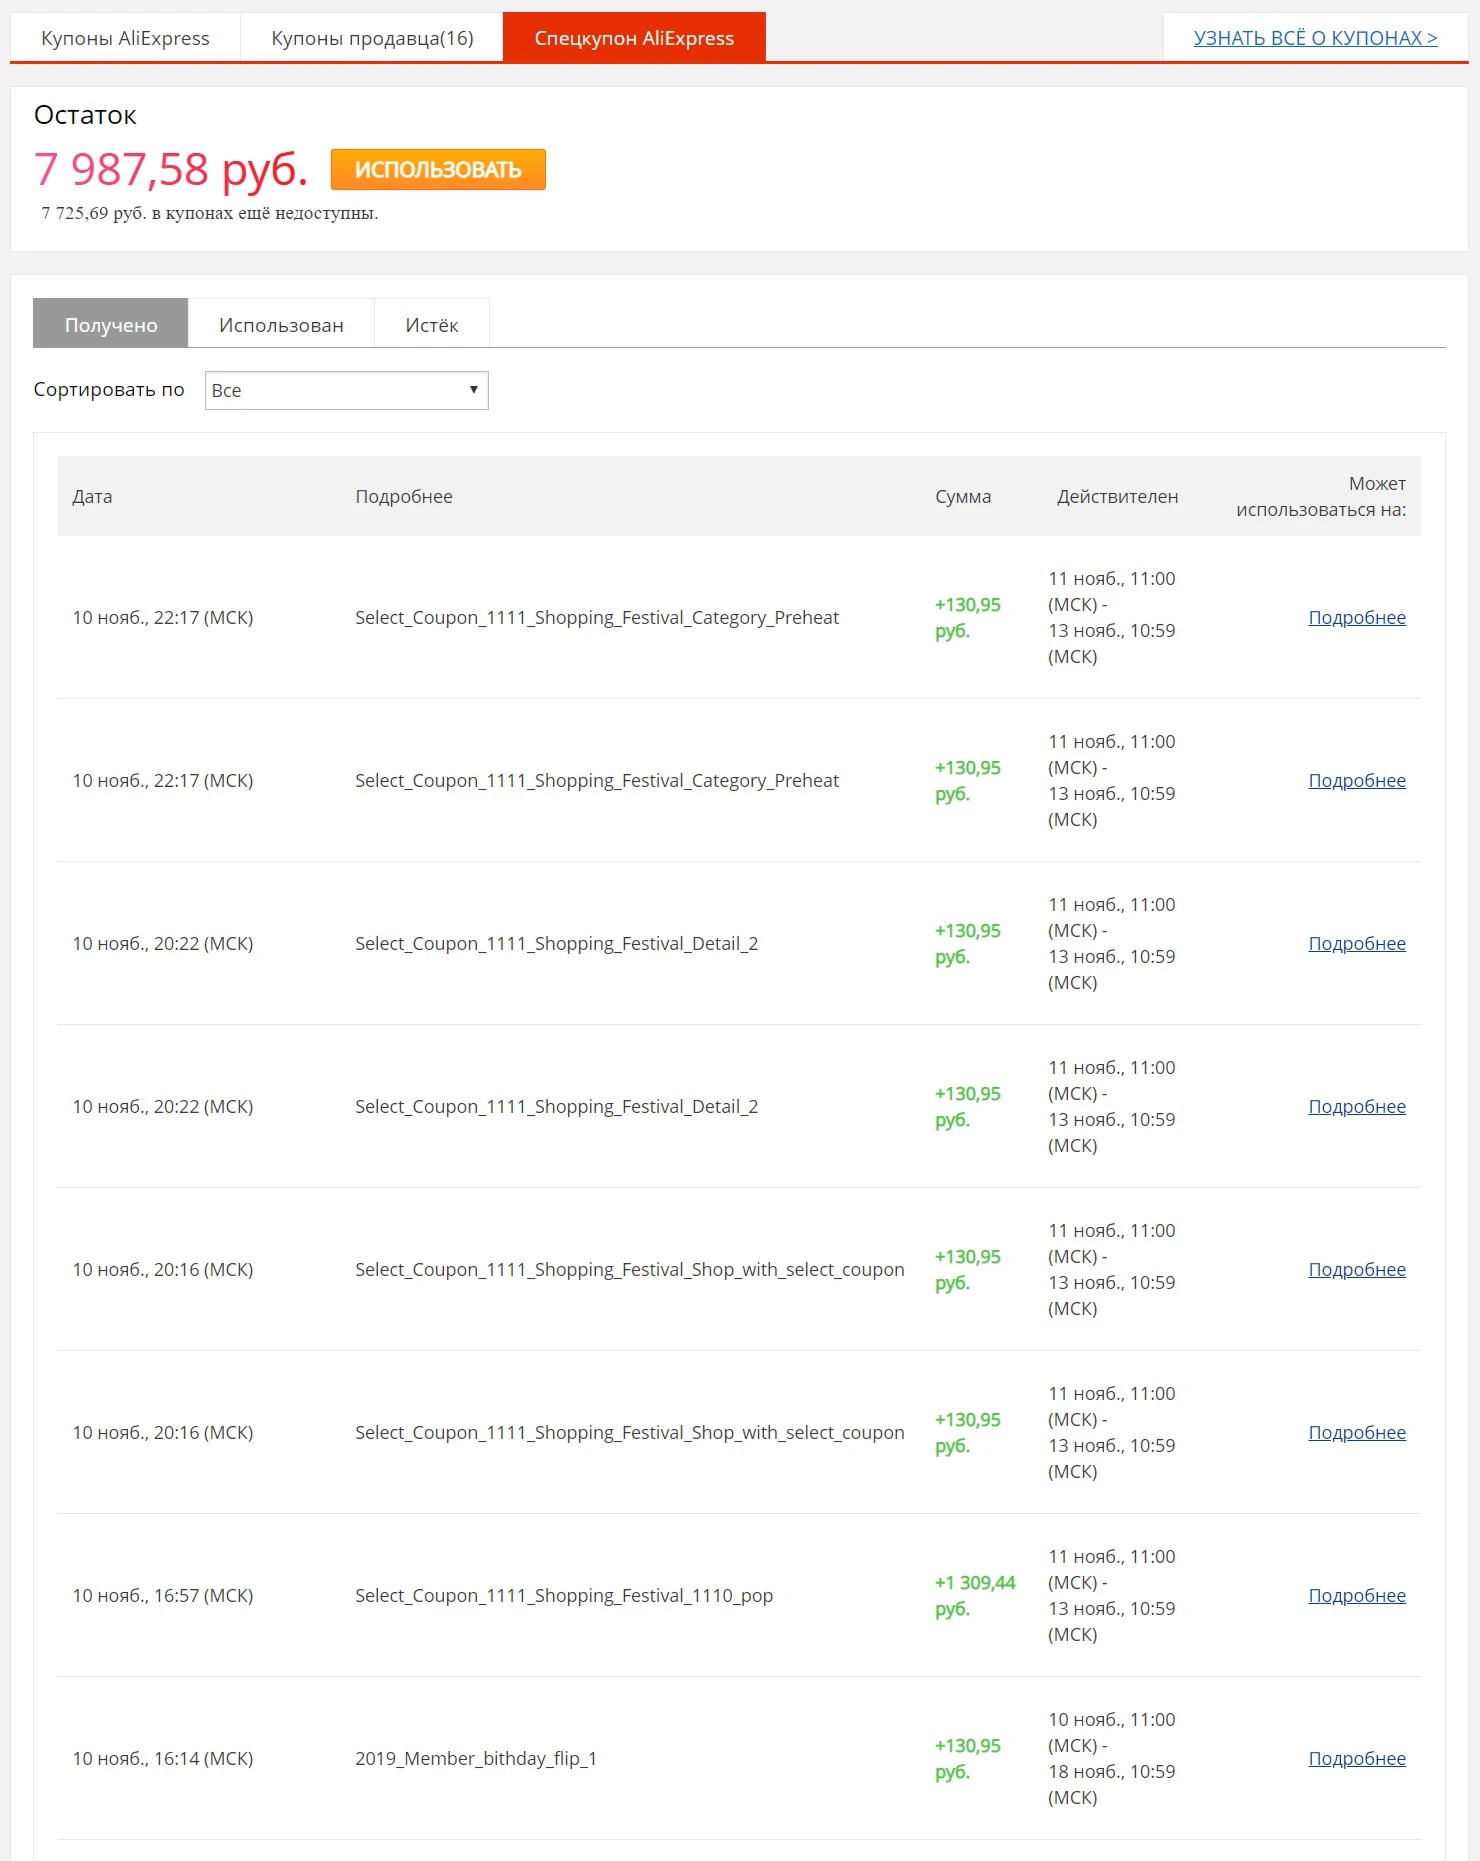The width and height of the screenshot is (1480, 1861).
Task: Switch to the Купоны AliExpress tab
Action: 125,38
